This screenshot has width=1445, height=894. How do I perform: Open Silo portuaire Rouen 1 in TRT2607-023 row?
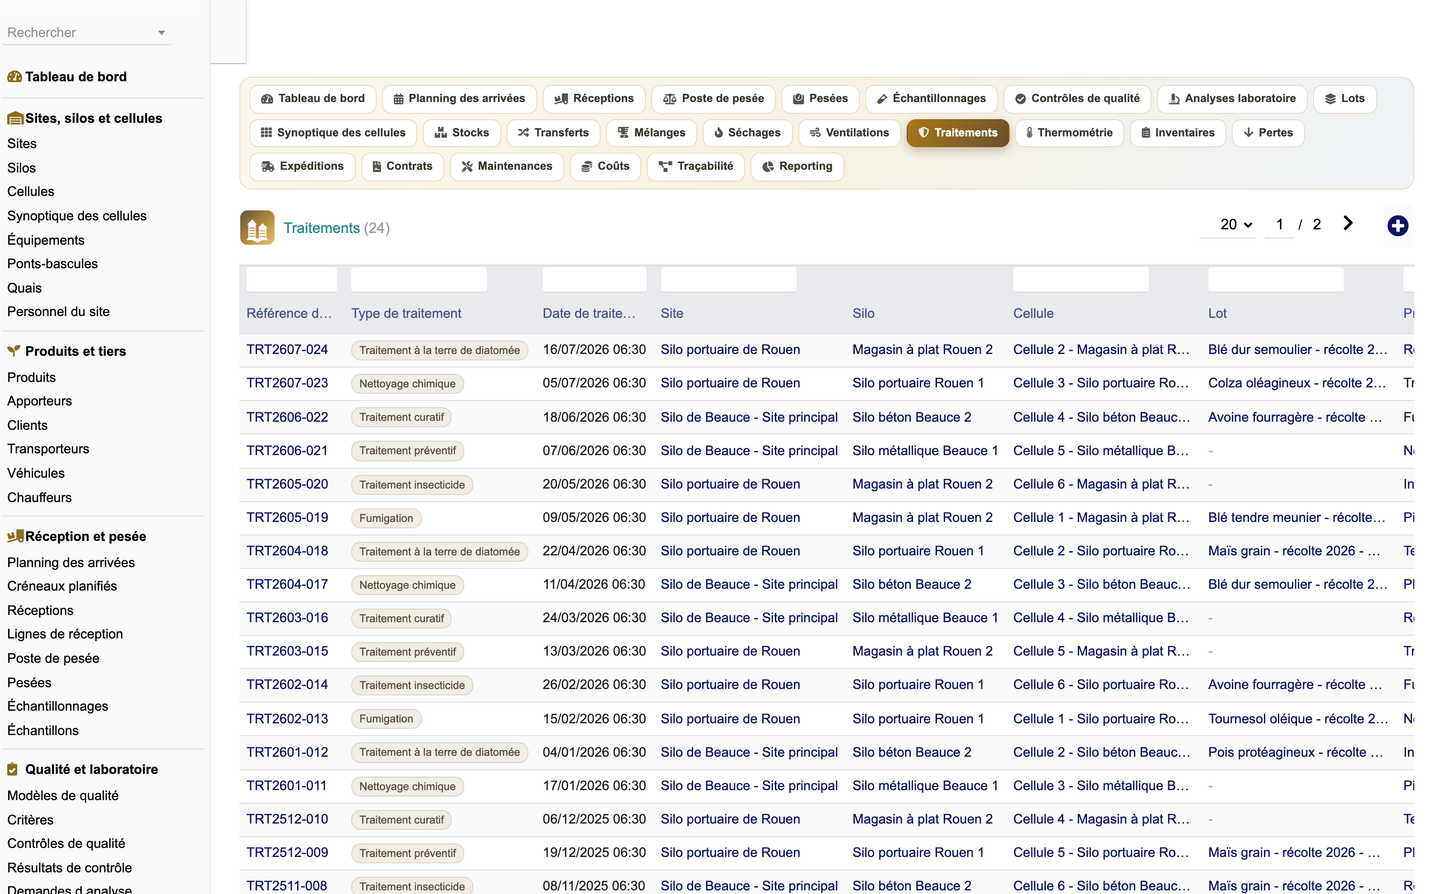click(918, 383)
